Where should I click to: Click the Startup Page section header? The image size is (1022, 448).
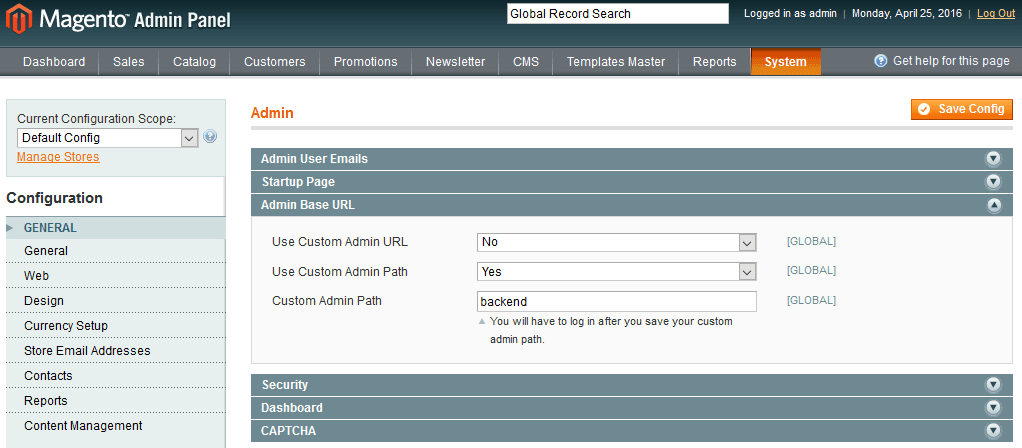(632, 181)
